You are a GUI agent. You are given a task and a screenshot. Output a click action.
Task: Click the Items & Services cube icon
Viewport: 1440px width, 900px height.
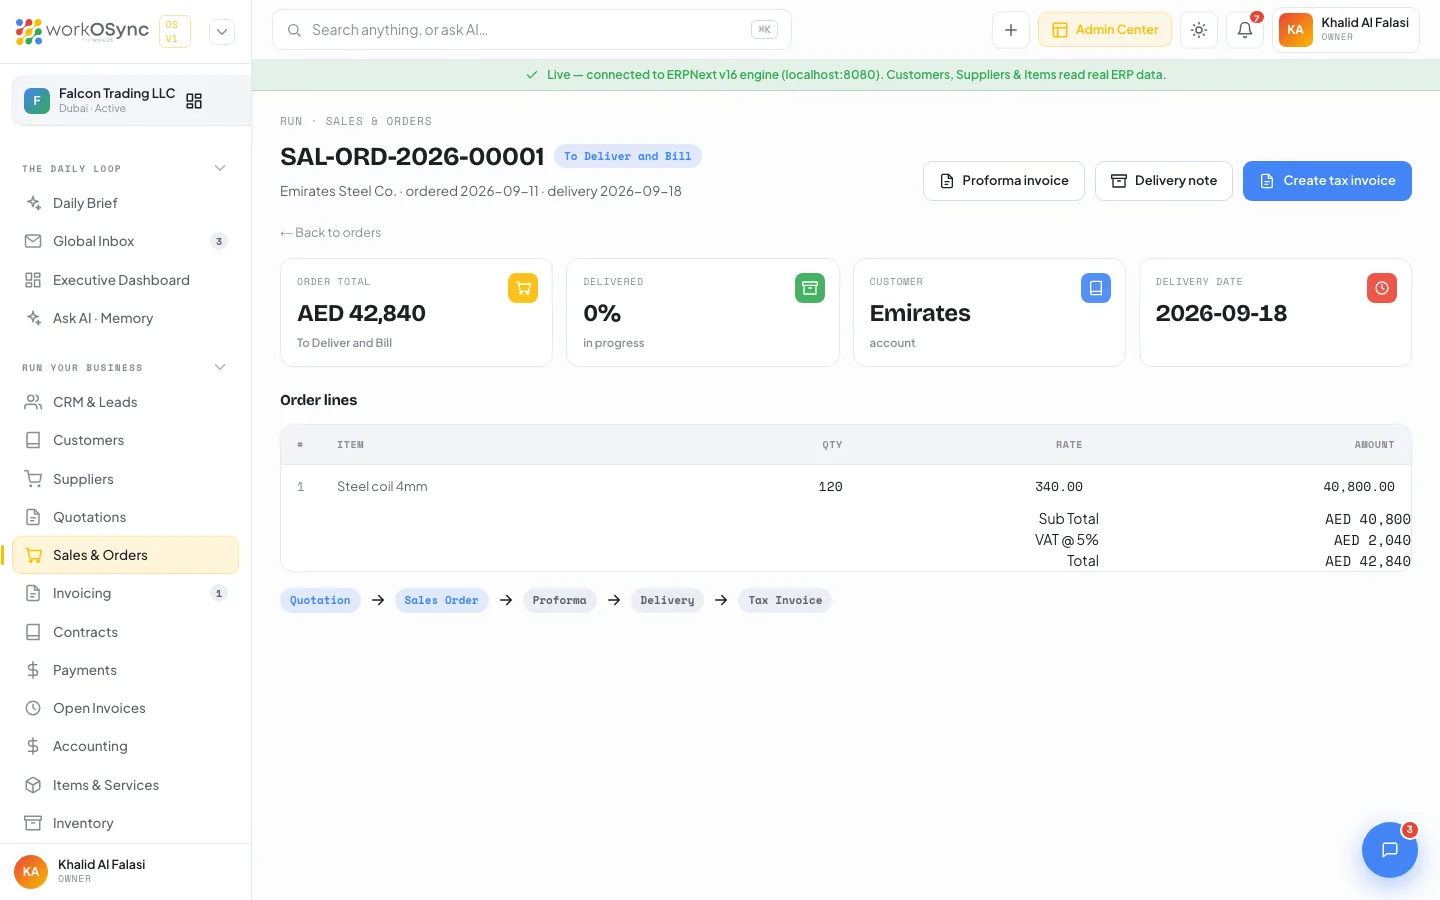click(33, 785)
